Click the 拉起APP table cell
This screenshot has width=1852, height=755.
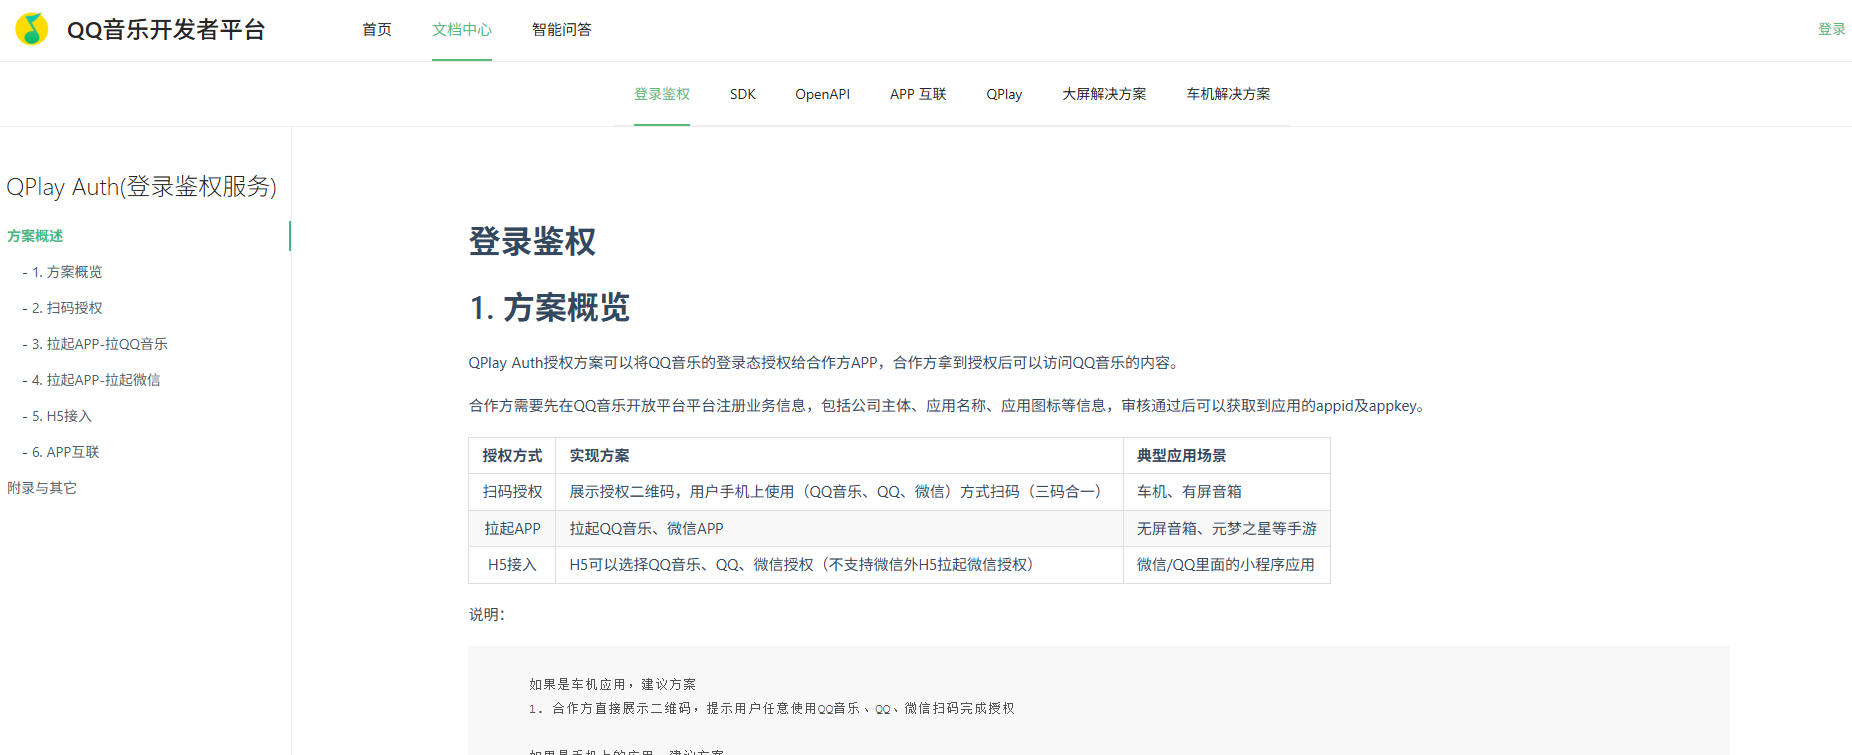[x=512, y=529]
